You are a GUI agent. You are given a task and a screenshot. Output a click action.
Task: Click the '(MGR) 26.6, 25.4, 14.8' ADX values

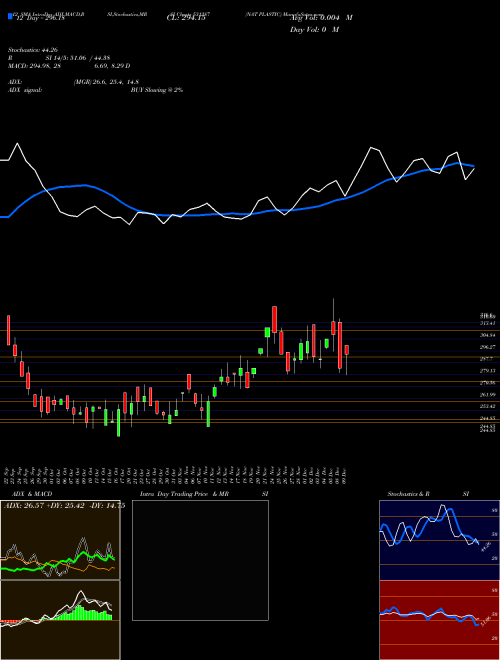pos(106,82)
